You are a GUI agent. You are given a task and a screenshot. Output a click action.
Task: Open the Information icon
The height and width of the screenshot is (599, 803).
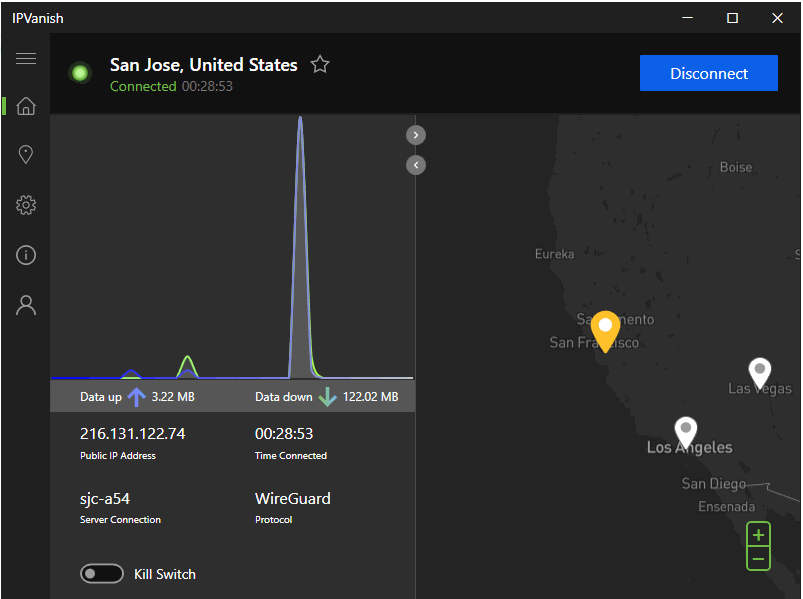[x=26, y=255]
